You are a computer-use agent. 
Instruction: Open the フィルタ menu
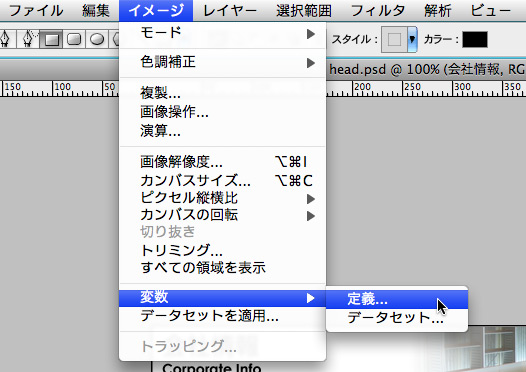click(x=378, y=11)
